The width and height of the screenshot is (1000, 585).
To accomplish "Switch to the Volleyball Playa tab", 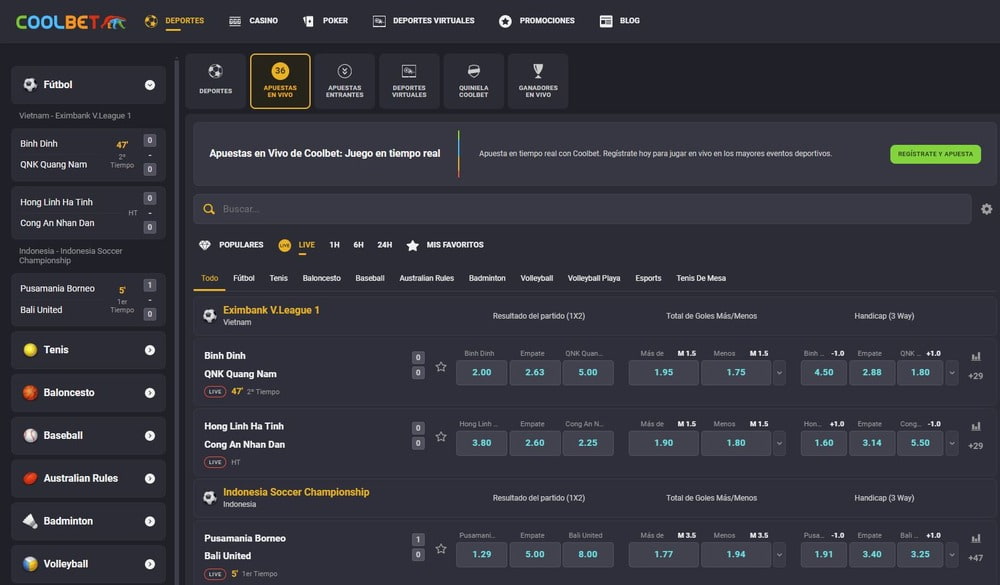I will point(594,278).
